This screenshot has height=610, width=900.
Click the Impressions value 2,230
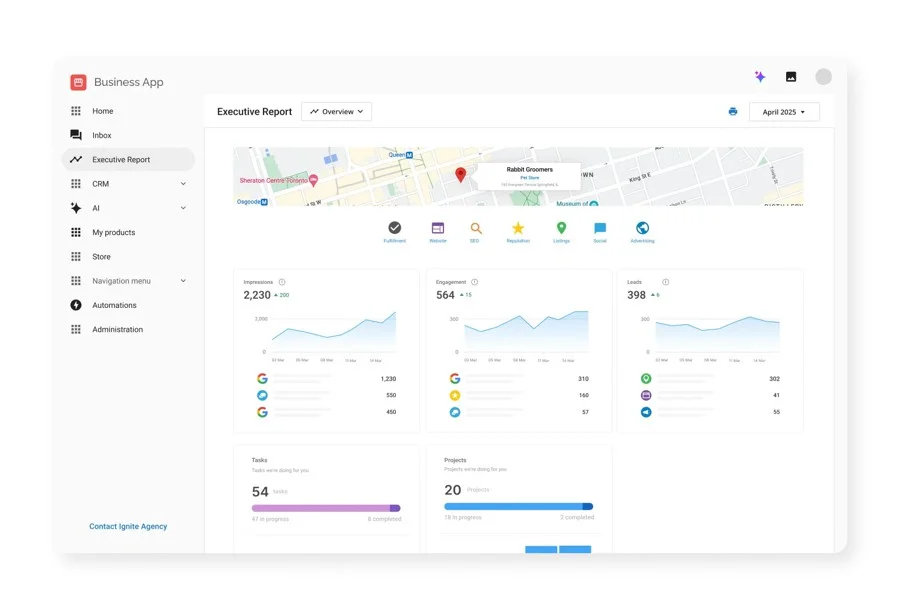tap(257, 295)
